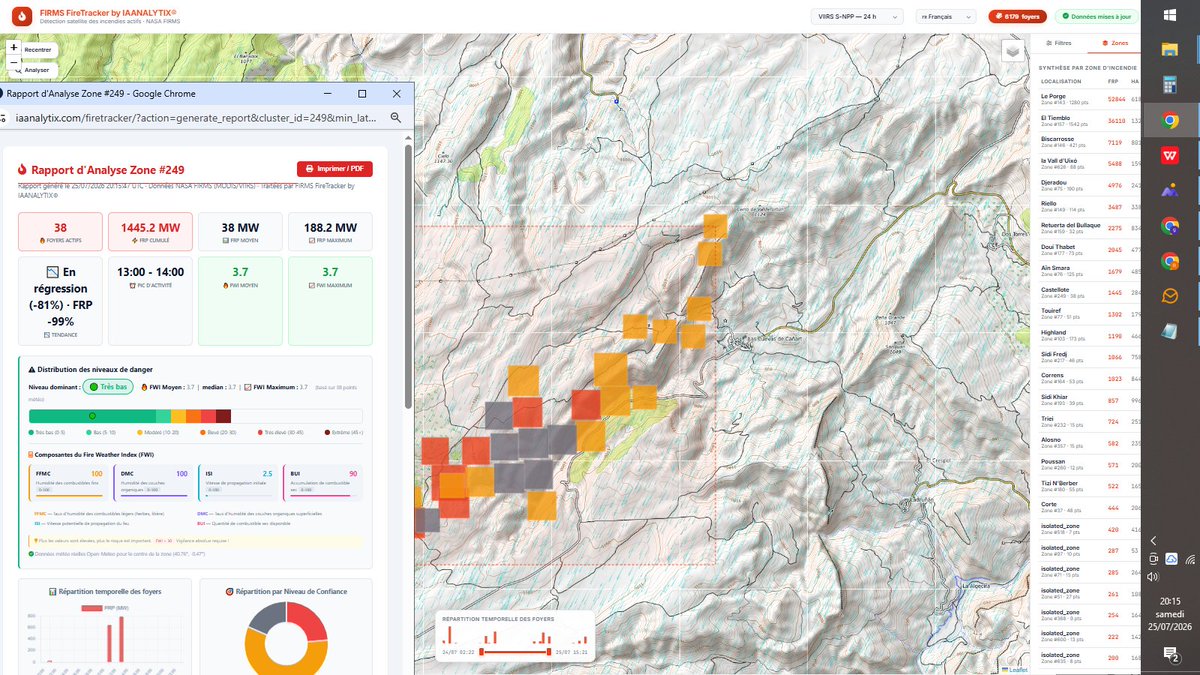Click the Analyser map button
The image size is (1200, 675).
pyautogui.click(x=37, y=70)
